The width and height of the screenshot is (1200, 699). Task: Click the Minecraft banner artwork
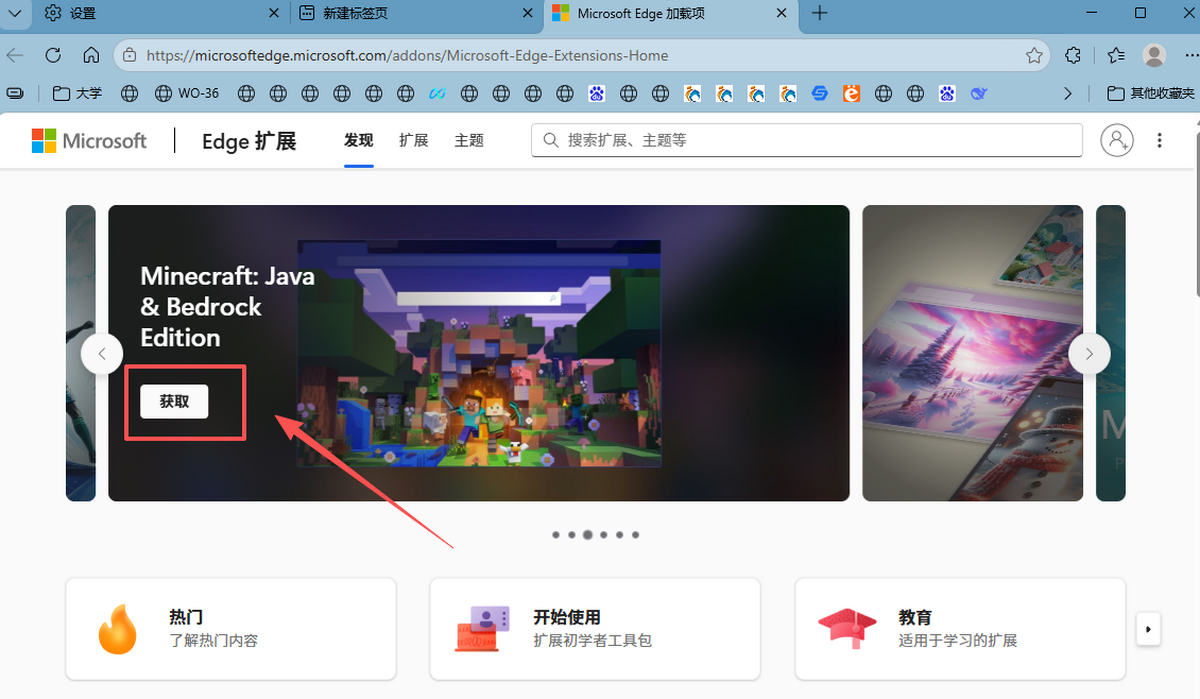479,354
